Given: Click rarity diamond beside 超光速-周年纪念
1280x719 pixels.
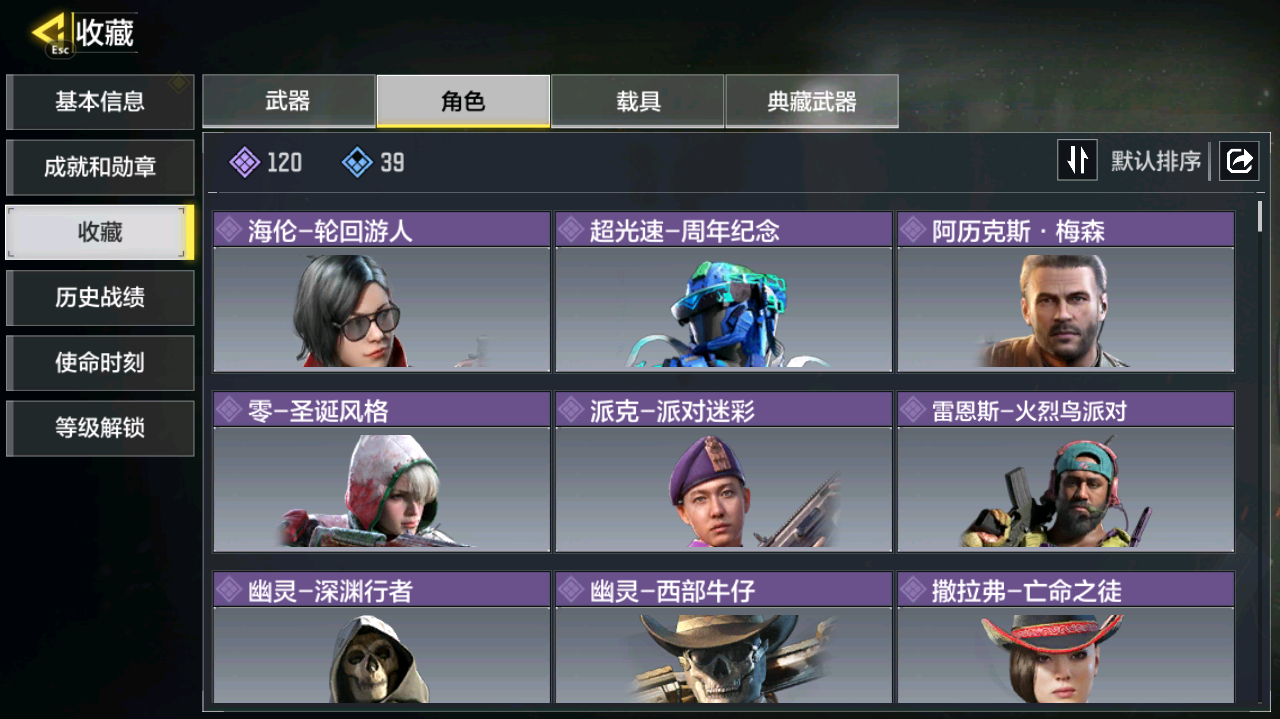Looking at the screenshot, I should (x=571, y=230).
